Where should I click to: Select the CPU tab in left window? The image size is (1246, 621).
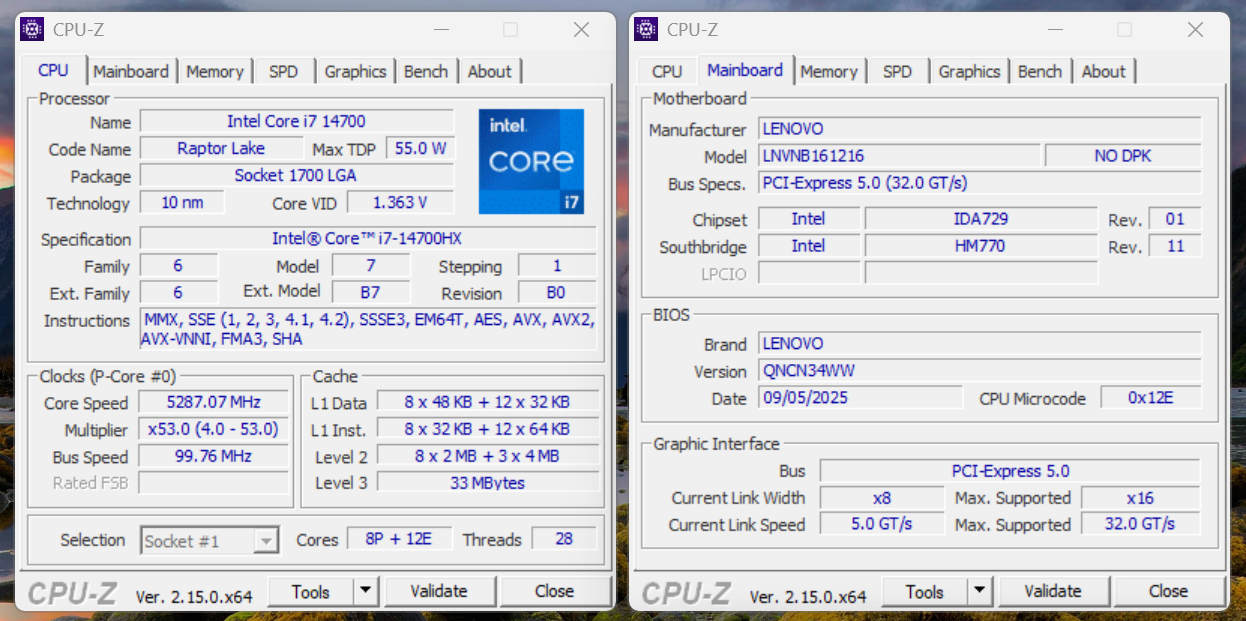click(53, 71)
